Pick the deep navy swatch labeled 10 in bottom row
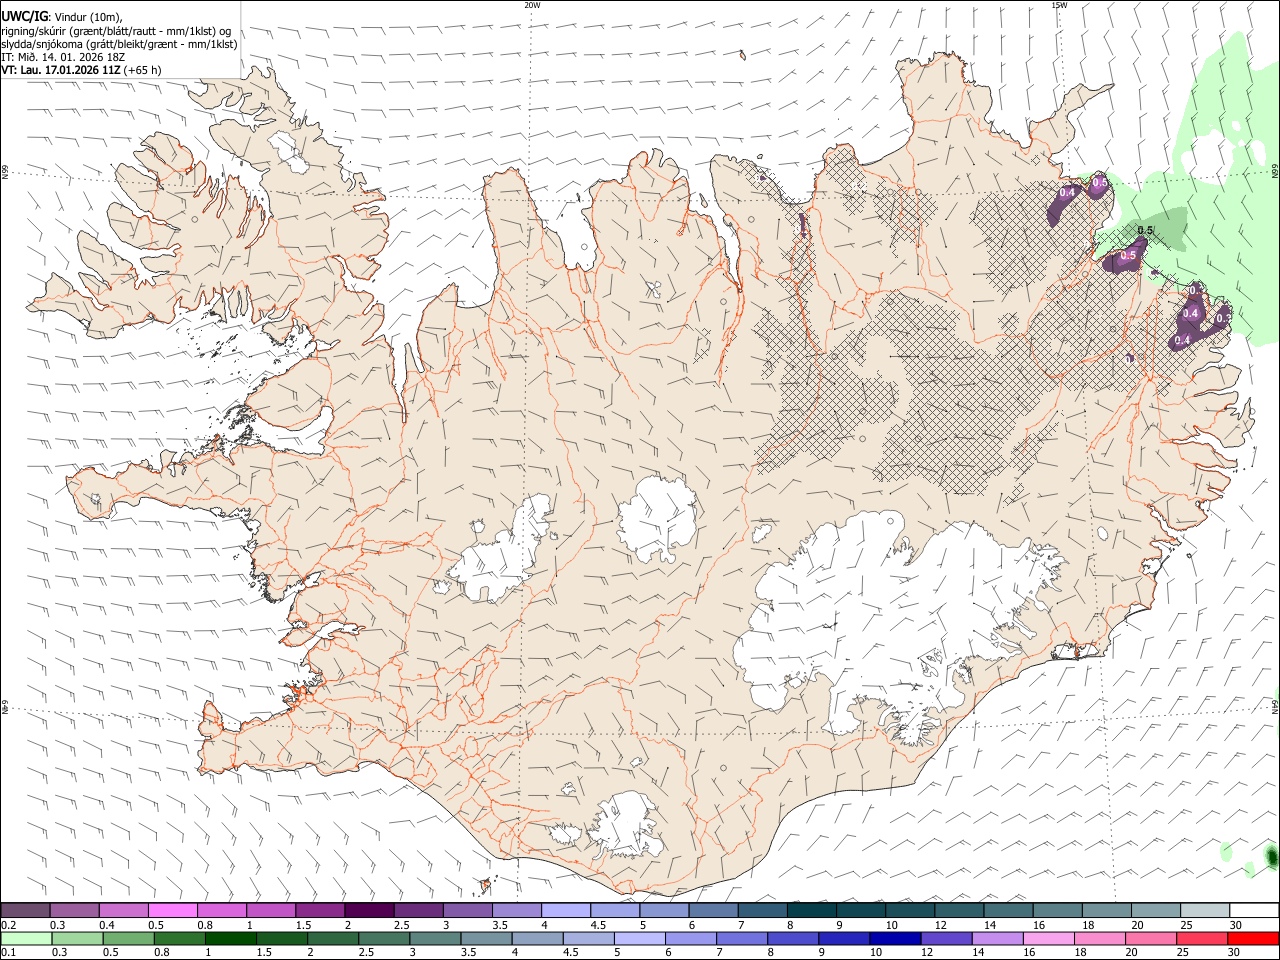Image resolution: width=1280 pixels, height=960 pixels. pyautogui.click(x=894, y=939)
